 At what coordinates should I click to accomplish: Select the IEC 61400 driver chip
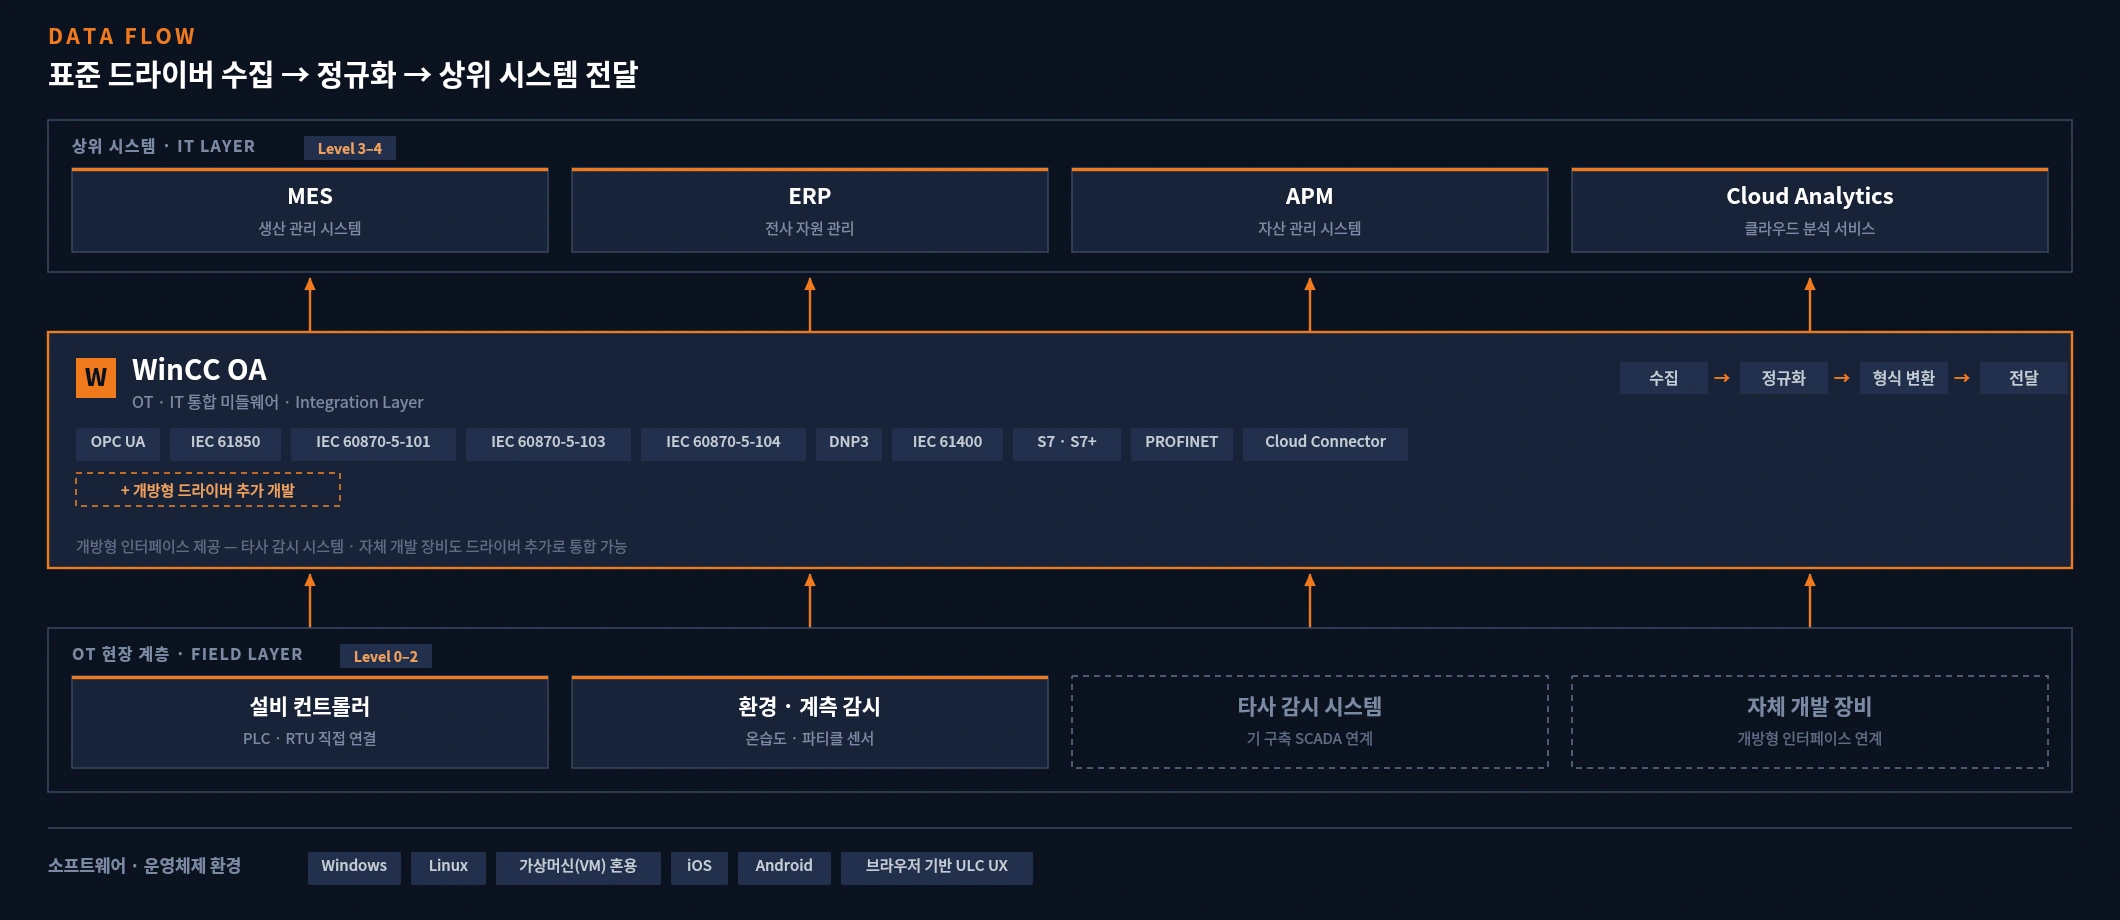(x=947, y=442)
